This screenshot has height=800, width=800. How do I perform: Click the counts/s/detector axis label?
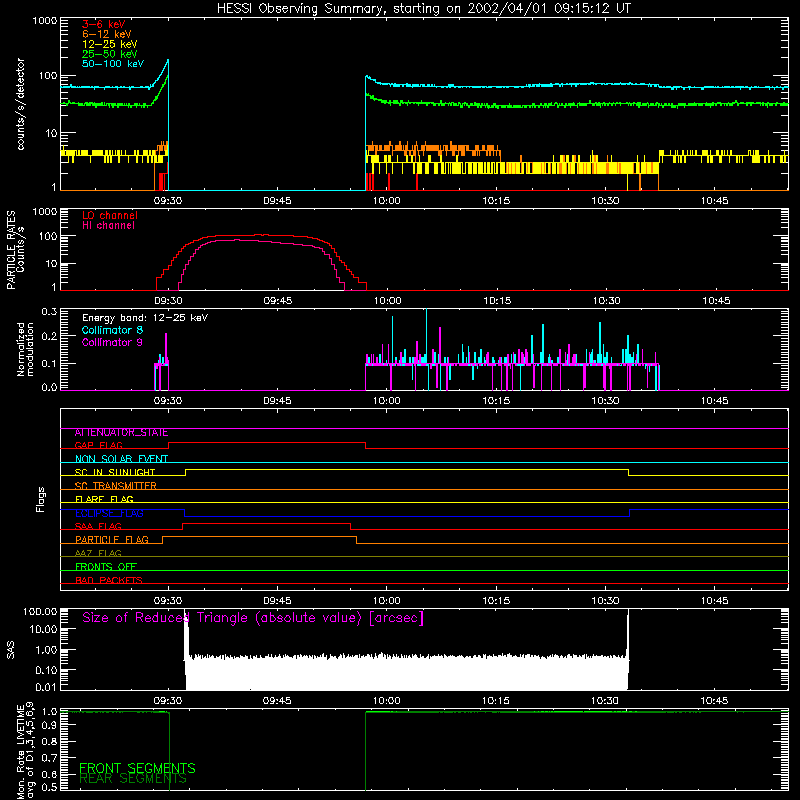point(21,104)
